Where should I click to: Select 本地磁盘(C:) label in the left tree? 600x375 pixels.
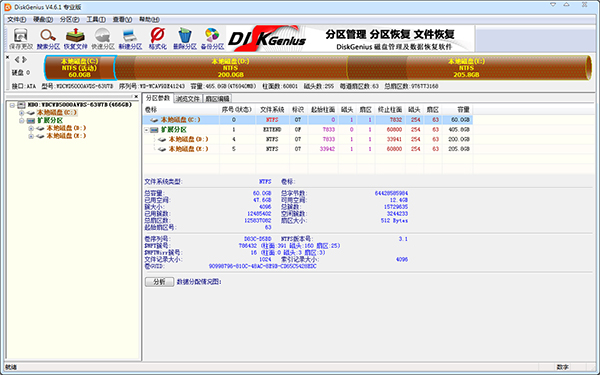point(57,113)
